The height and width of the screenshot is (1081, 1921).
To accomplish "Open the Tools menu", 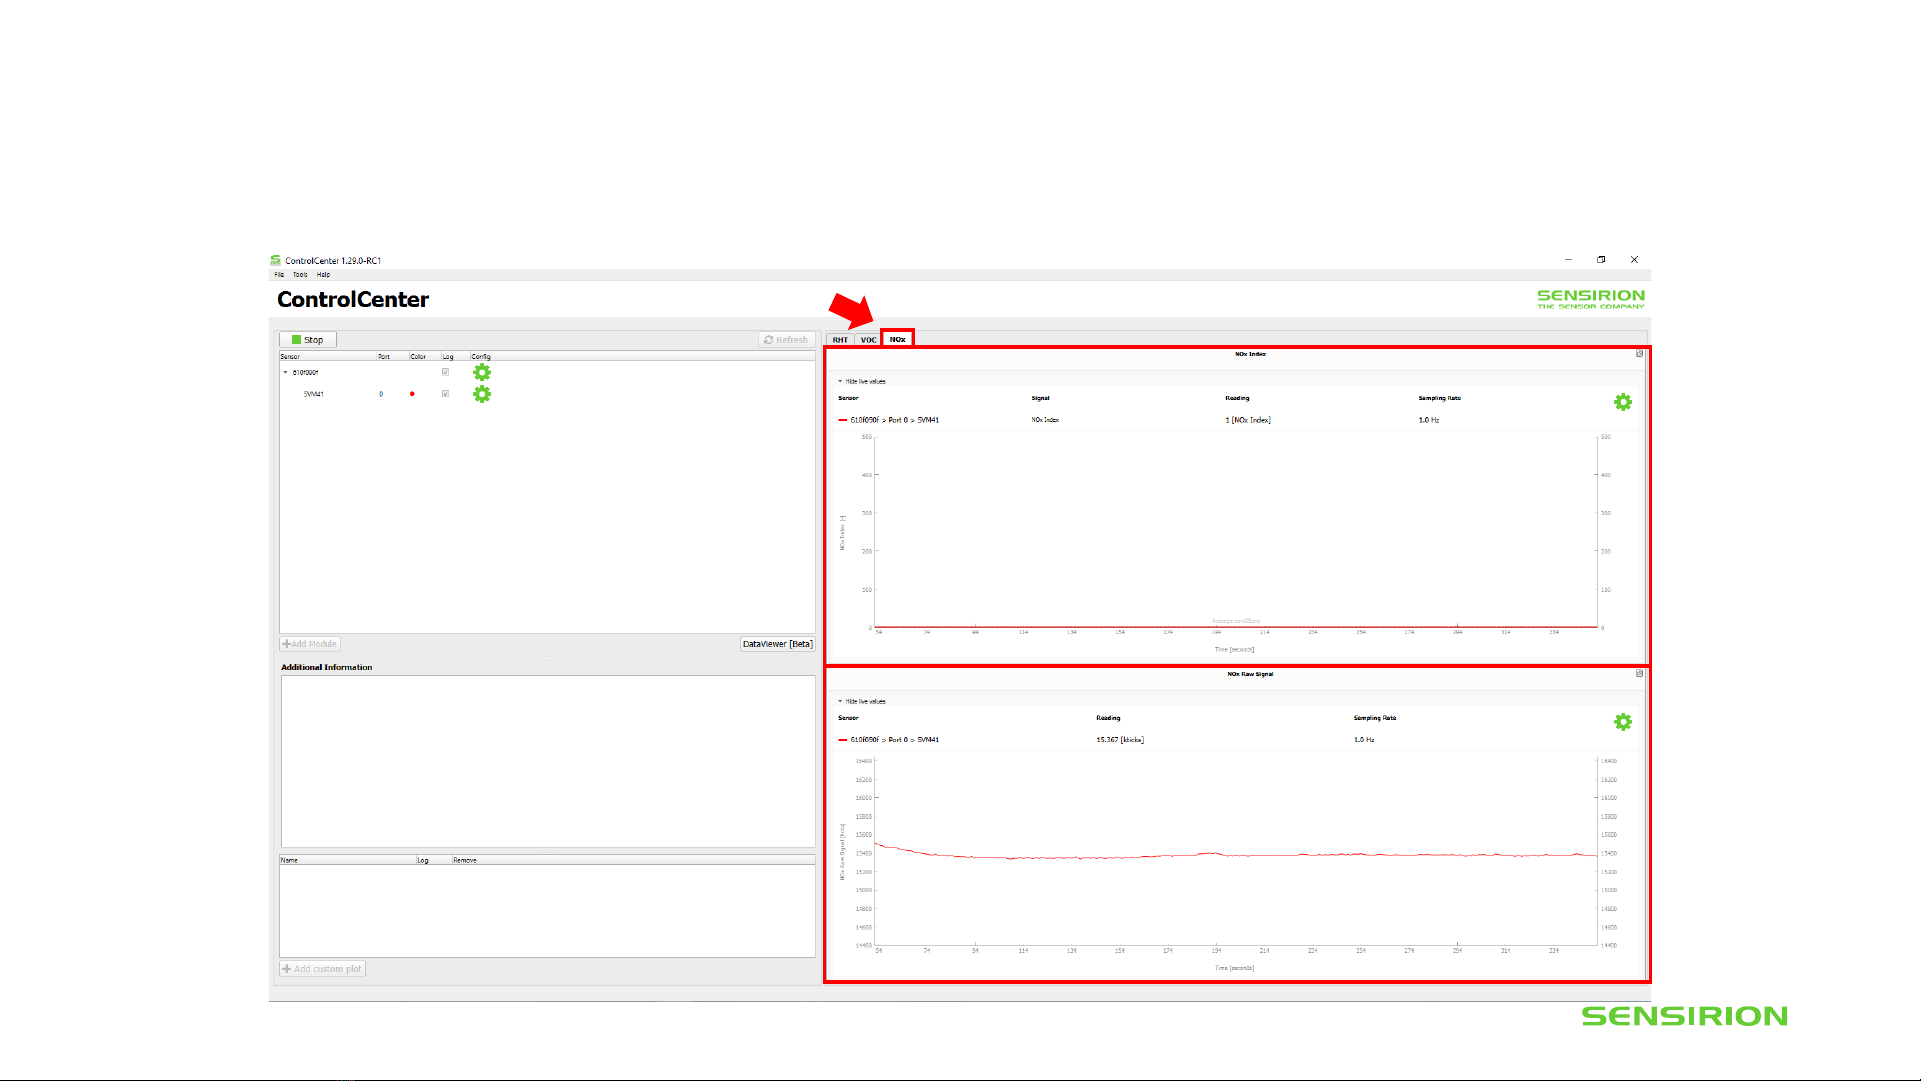I will tap(300, 275).
